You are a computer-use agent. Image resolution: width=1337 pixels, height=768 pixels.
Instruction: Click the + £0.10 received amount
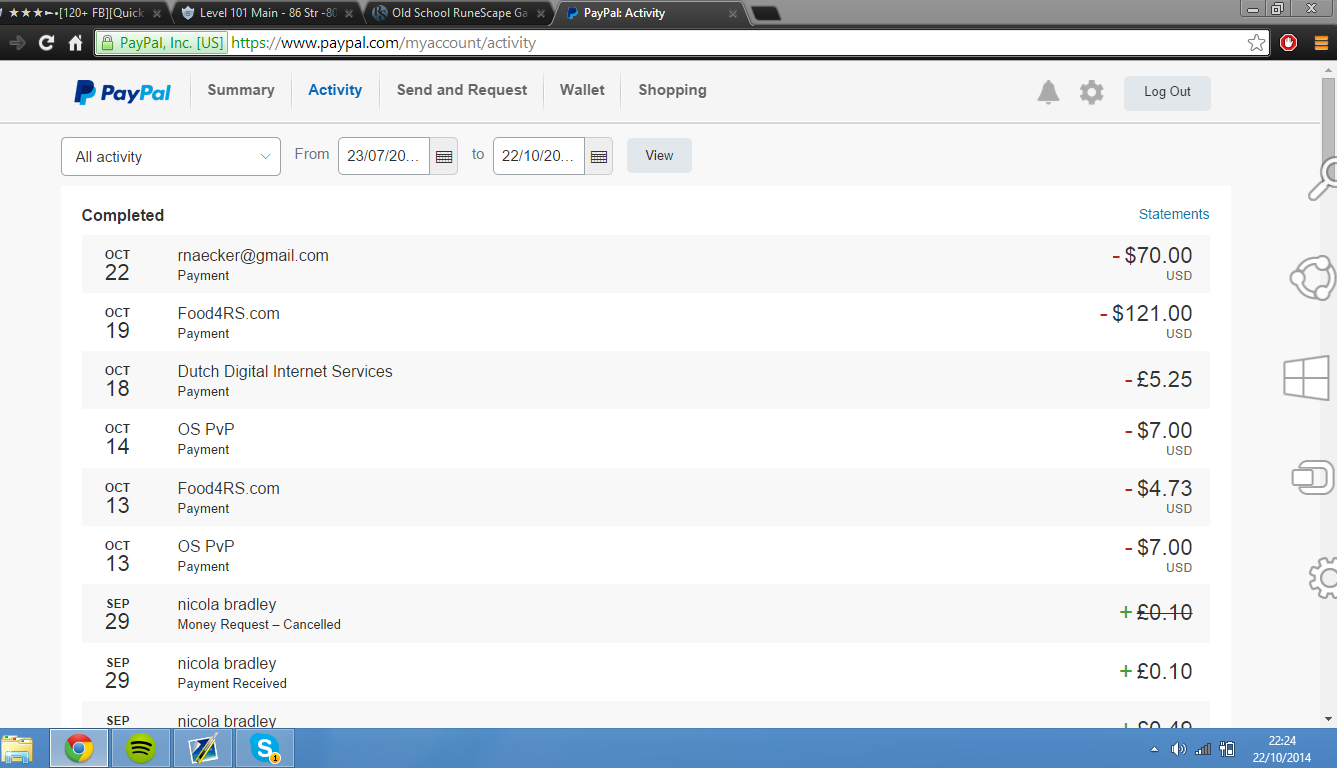point(1156,671)
